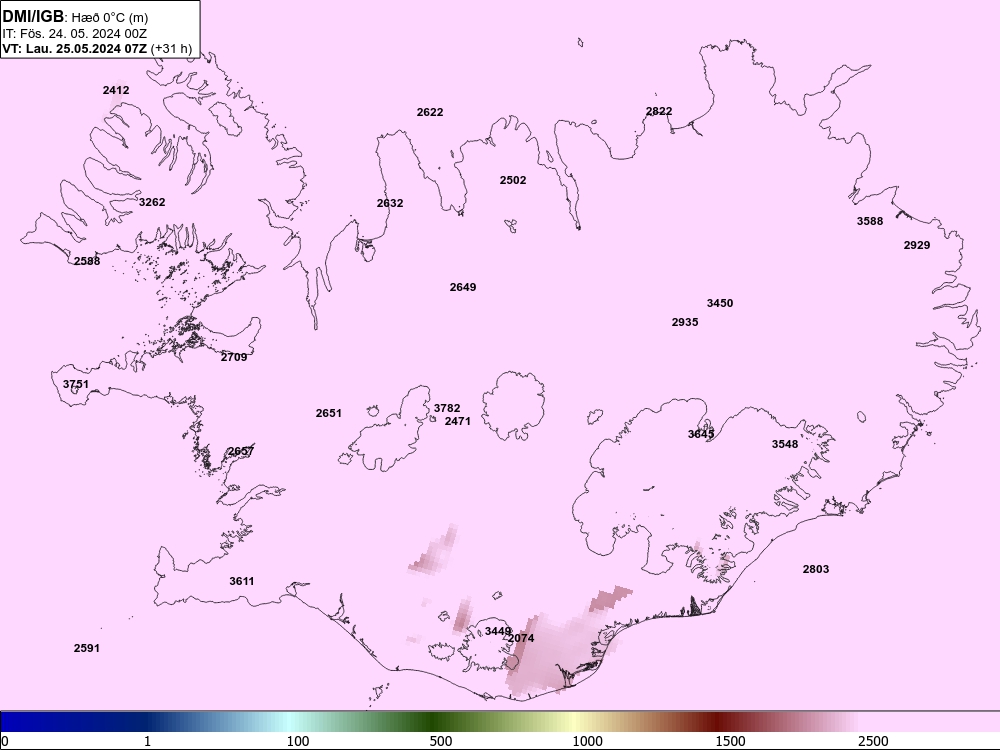Click the 2651 height value

(329, 413)
